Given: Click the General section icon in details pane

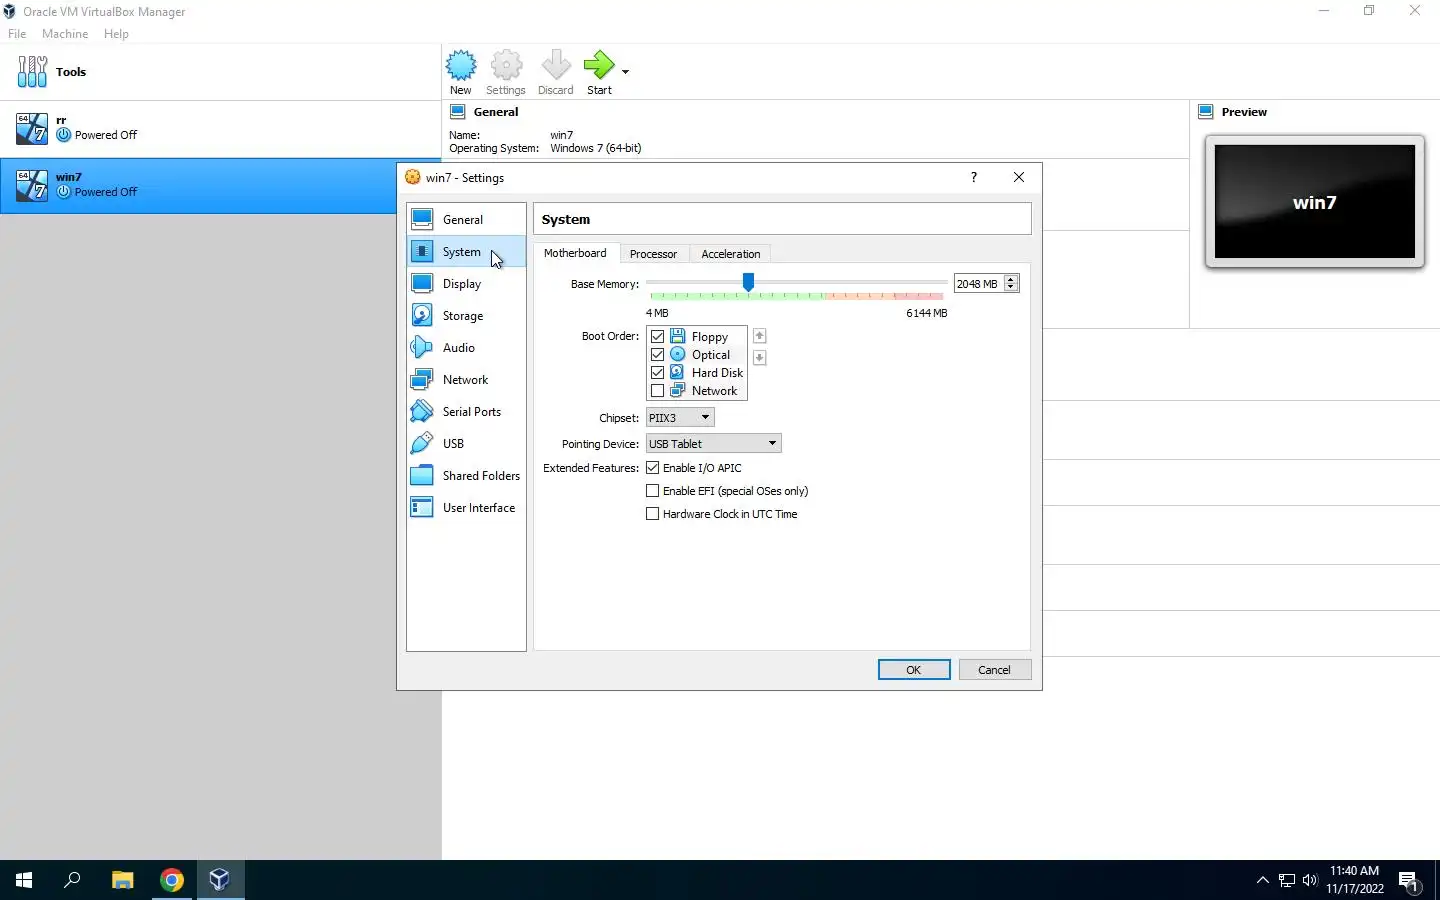Looking at the screenshot, I should click(x=458, y=112).
